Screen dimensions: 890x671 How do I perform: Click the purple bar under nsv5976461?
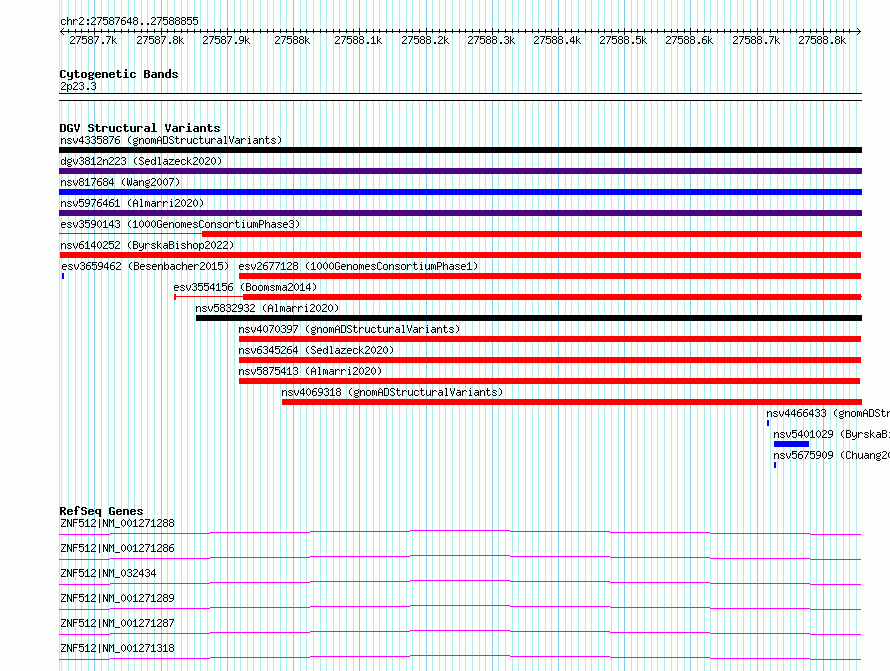460,213
